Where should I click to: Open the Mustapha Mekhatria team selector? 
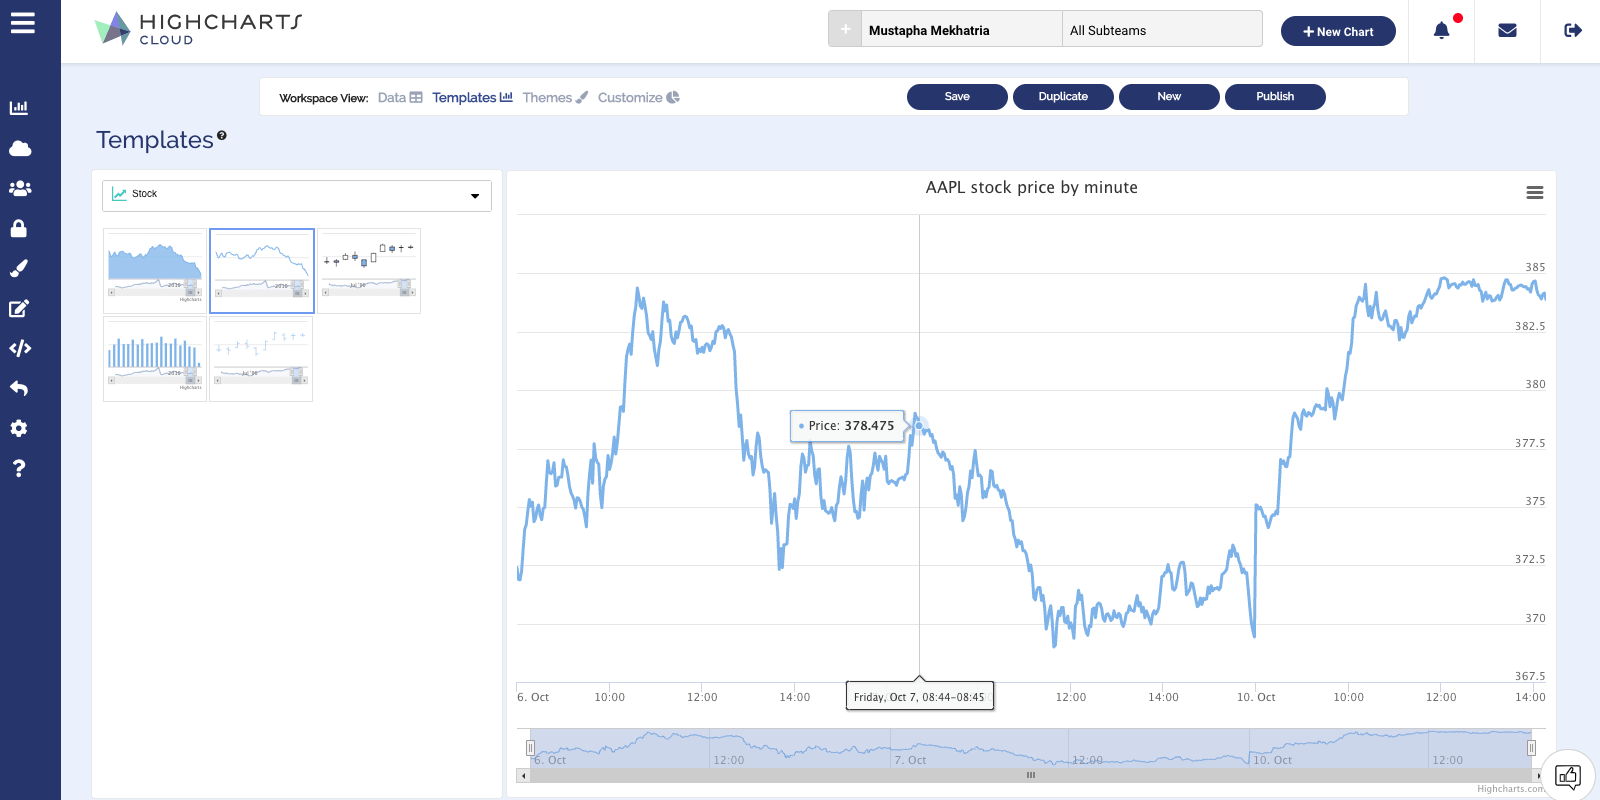point(960,30)
